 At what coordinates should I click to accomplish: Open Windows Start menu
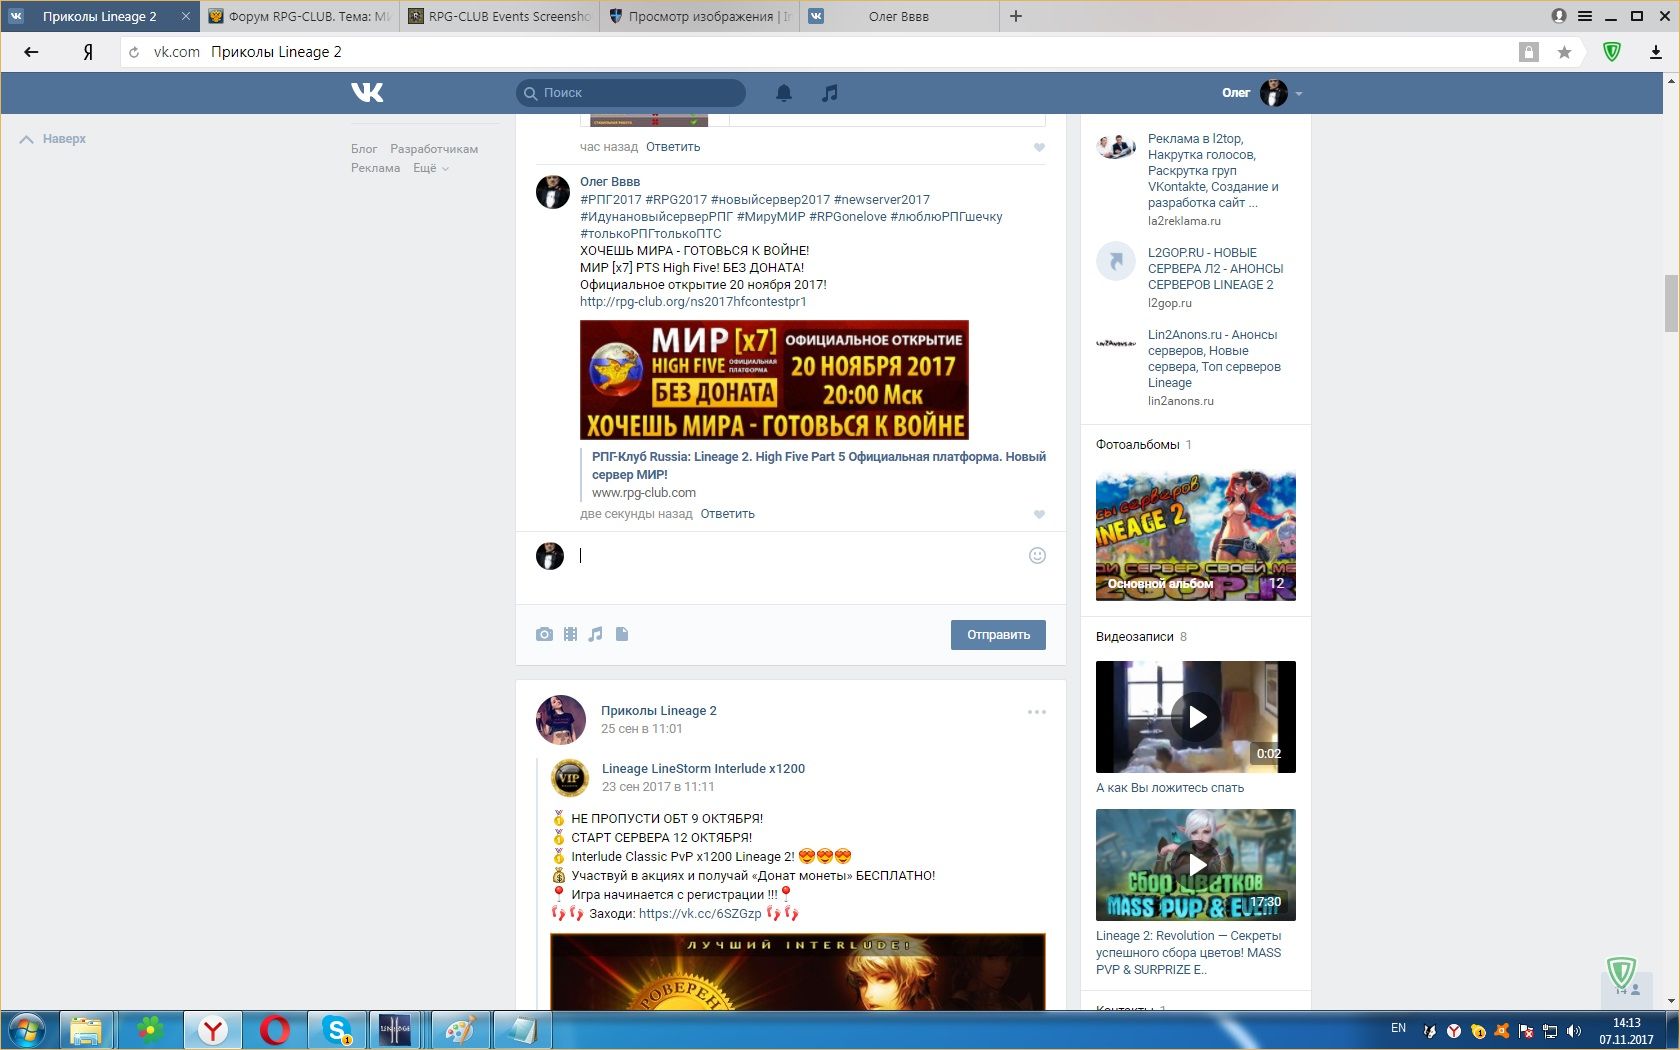[x=27, y=1030]
